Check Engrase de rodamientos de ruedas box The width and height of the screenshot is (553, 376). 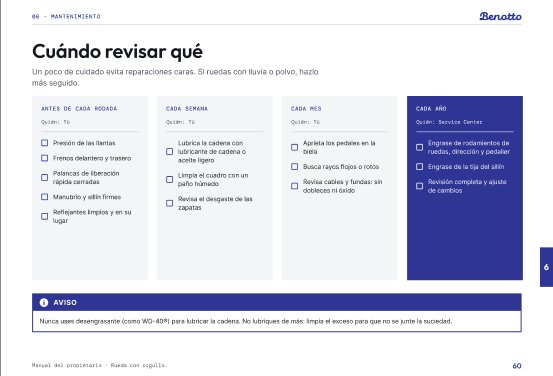(419, 147)
